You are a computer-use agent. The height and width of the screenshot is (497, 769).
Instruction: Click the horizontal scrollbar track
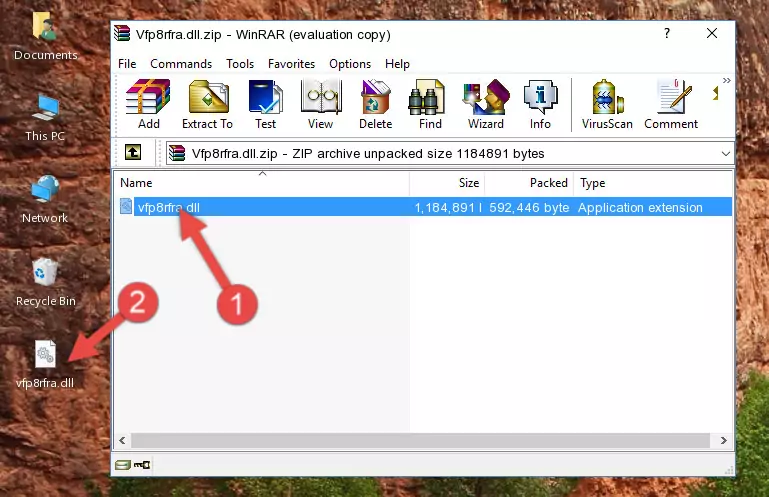[420, 441]
